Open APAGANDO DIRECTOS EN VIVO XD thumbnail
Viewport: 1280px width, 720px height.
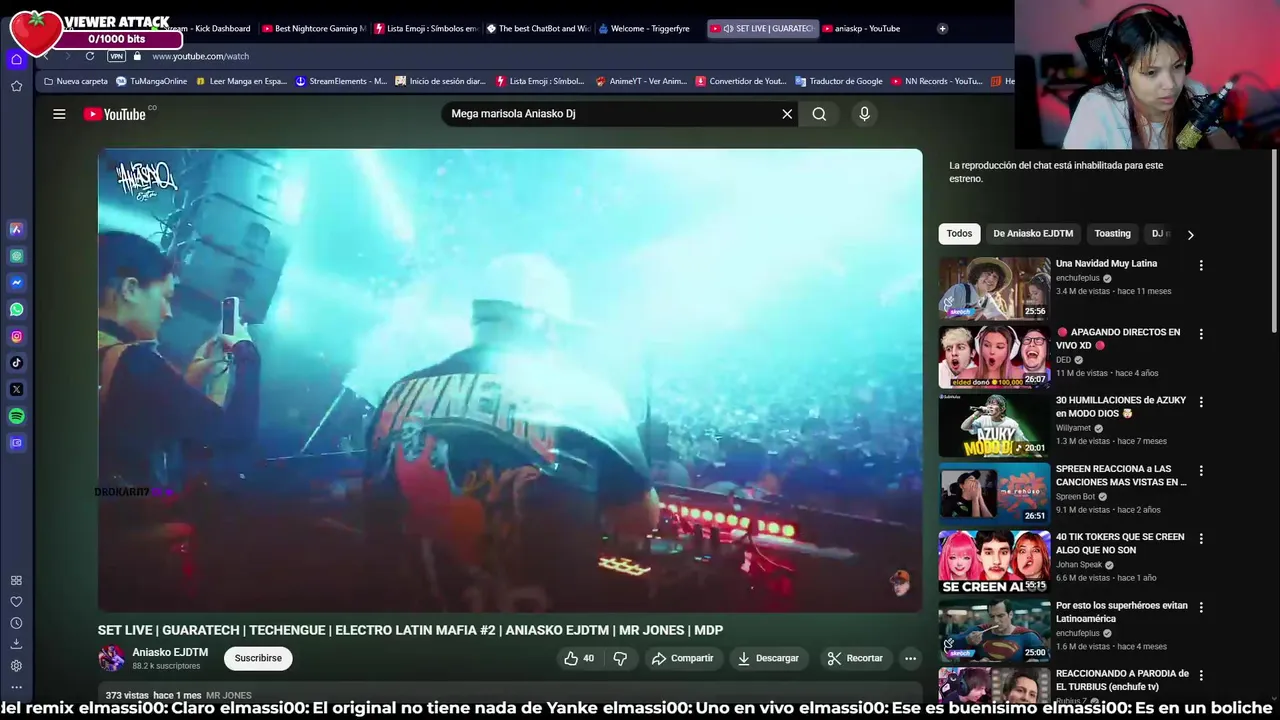(994, 357)
